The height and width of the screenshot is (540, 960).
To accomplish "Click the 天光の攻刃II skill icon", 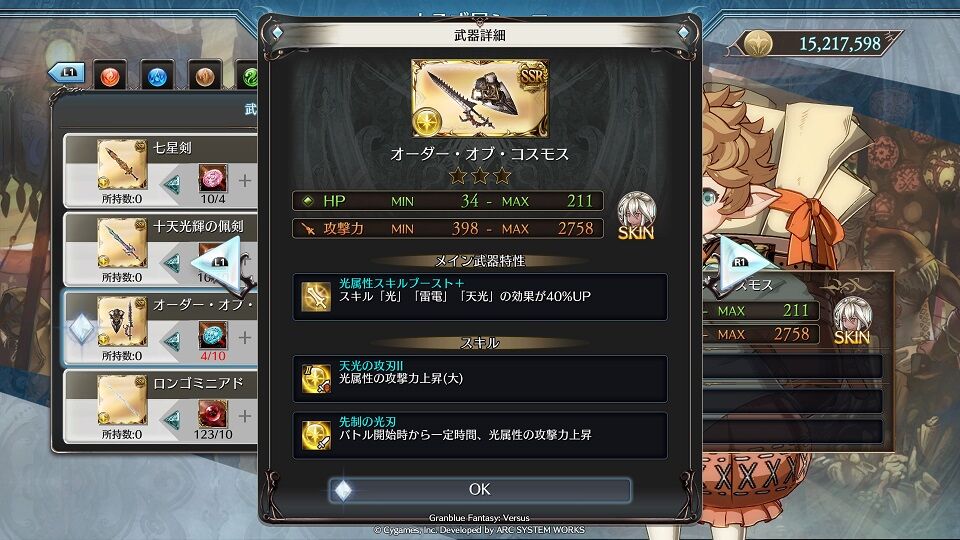I will pos(317,378).
